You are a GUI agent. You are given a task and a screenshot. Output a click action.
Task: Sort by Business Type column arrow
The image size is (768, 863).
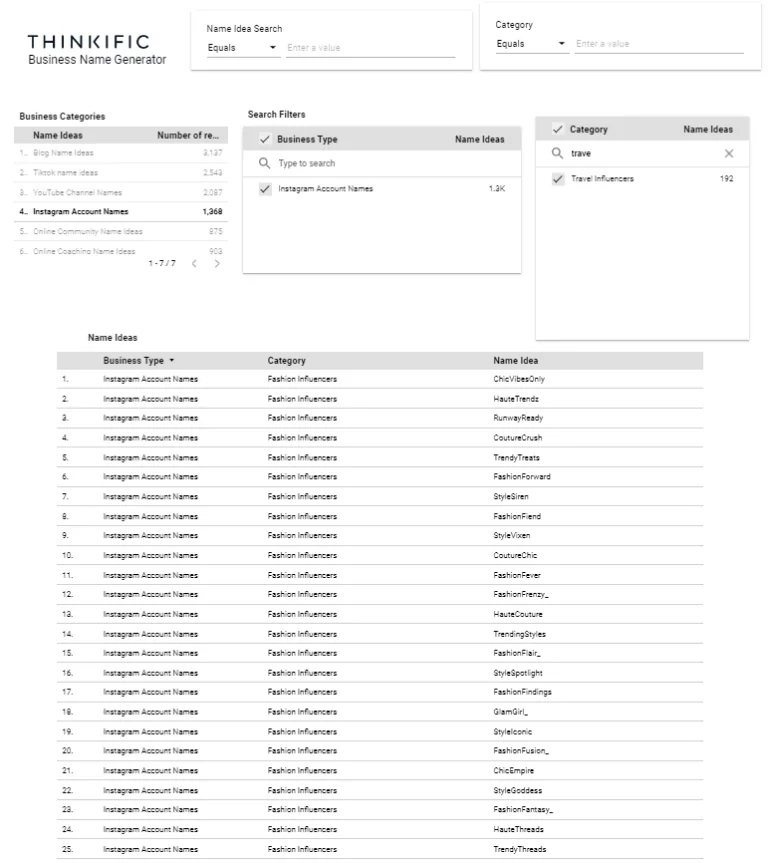[172, 361]
